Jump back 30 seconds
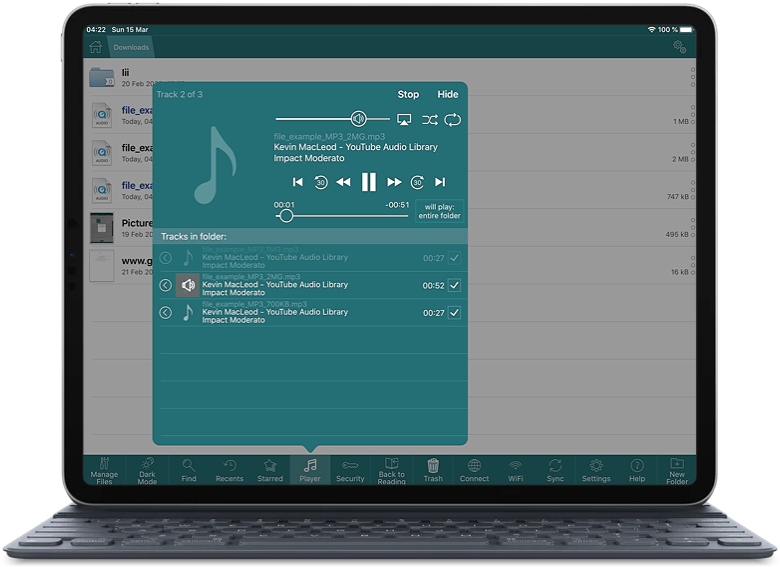 (321, 183)
